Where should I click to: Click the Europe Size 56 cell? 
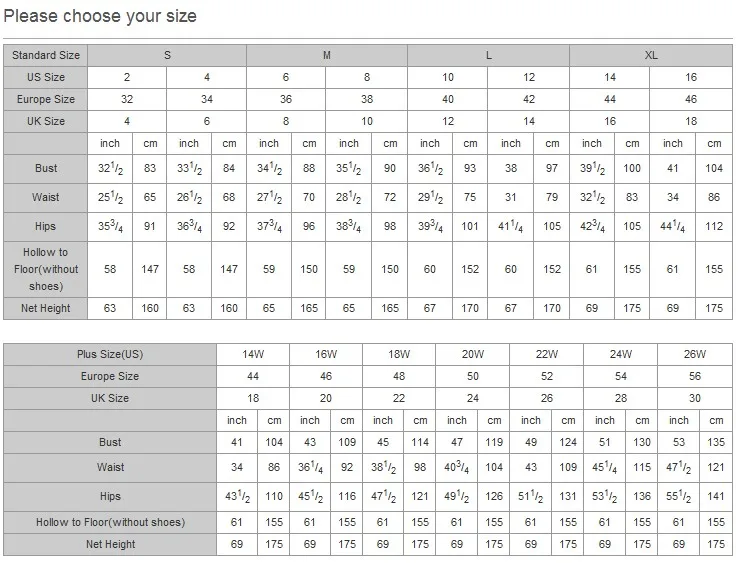[694, 376]
